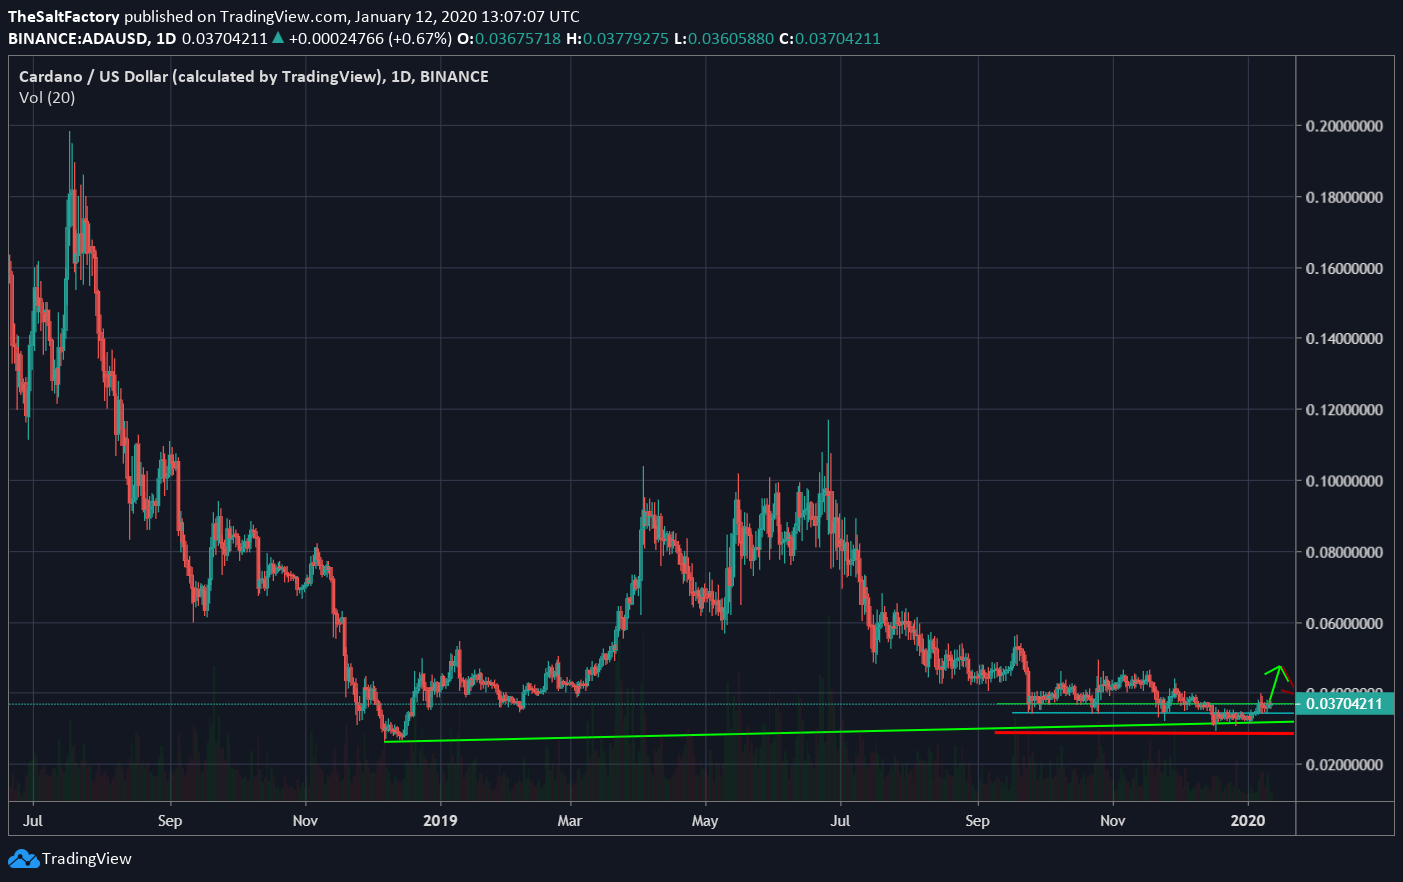The image size is (1403, 882).
Task: Click the TradingView cloud logo icon
Action: point(24,858)
